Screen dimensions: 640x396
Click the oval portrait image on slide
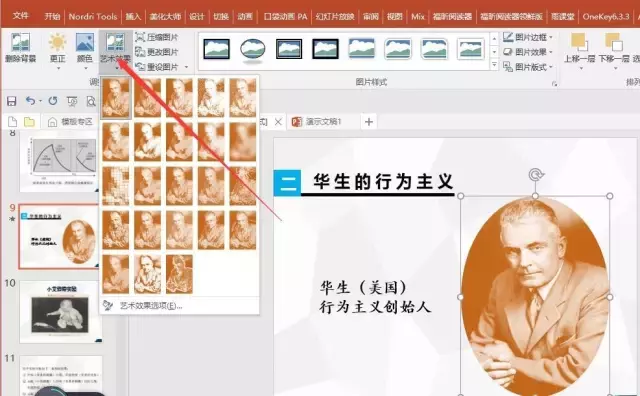535,296
